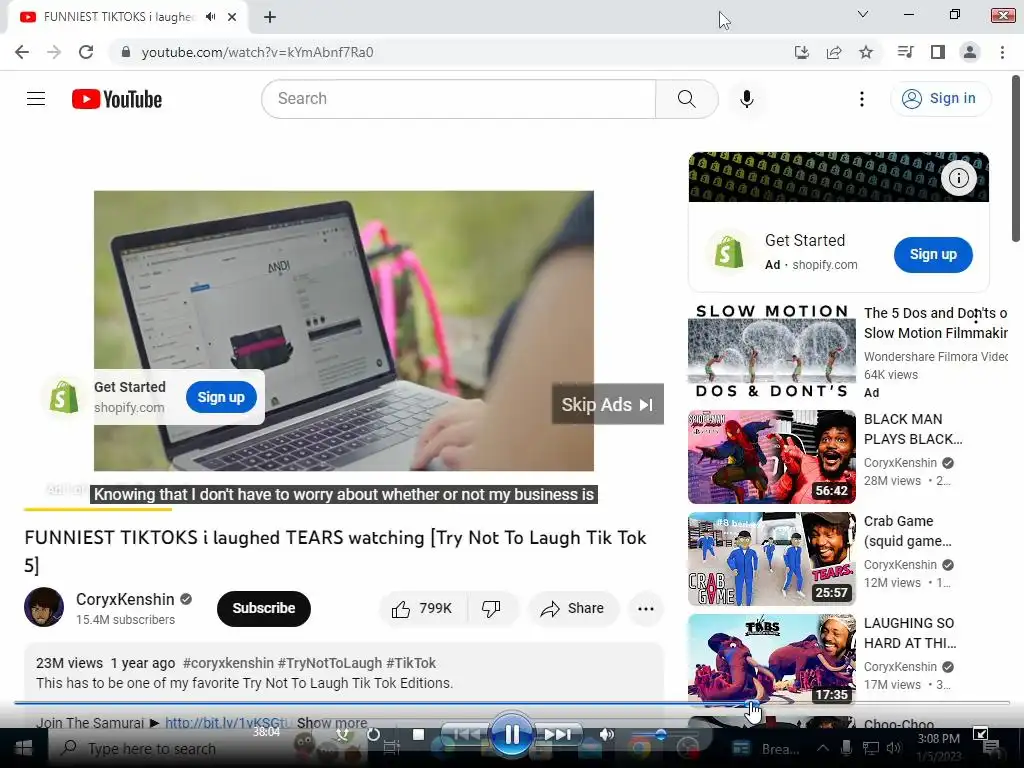The height and width of the screenshot is (768, 1024).
Task: Go back with browser back arrow
Action: pyautogui.click(x=22, y=52)
